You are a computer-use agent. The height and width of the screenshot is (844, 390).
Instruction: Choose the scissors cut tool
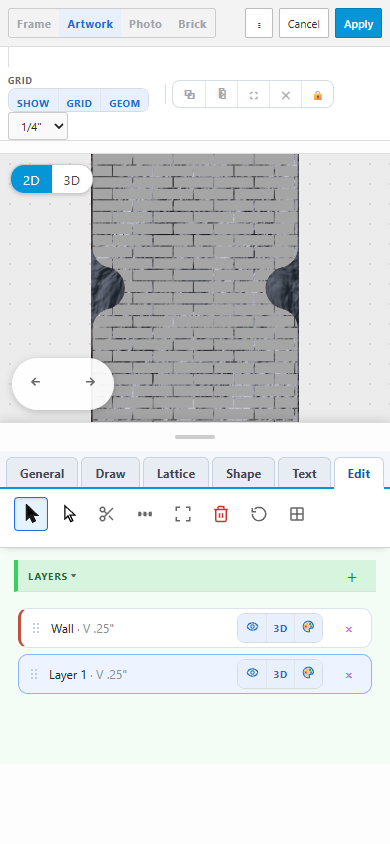(x=107, y=514)
